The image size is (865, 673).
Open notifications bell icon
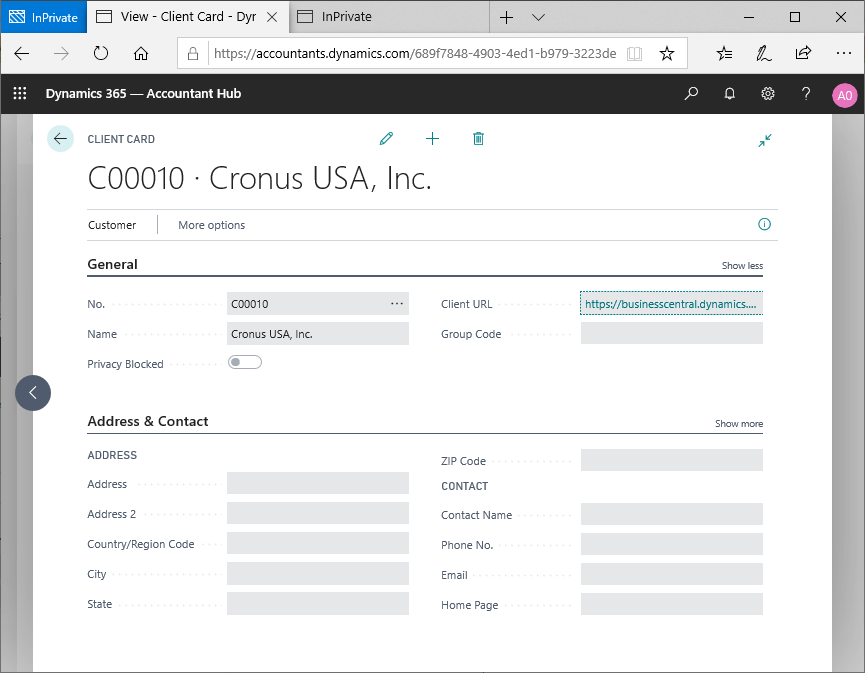729,94
